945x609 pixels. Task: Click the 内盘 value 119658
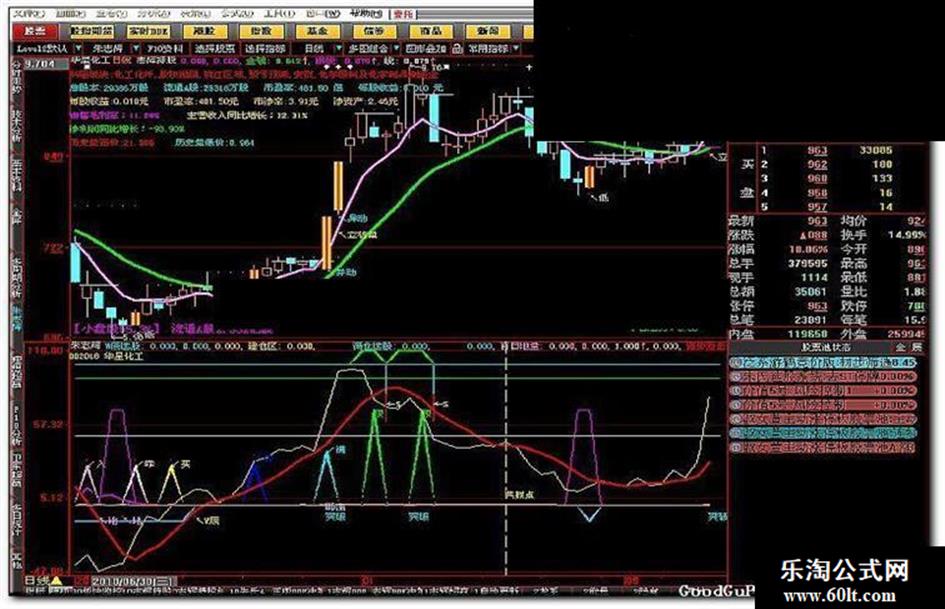[807, 333]
